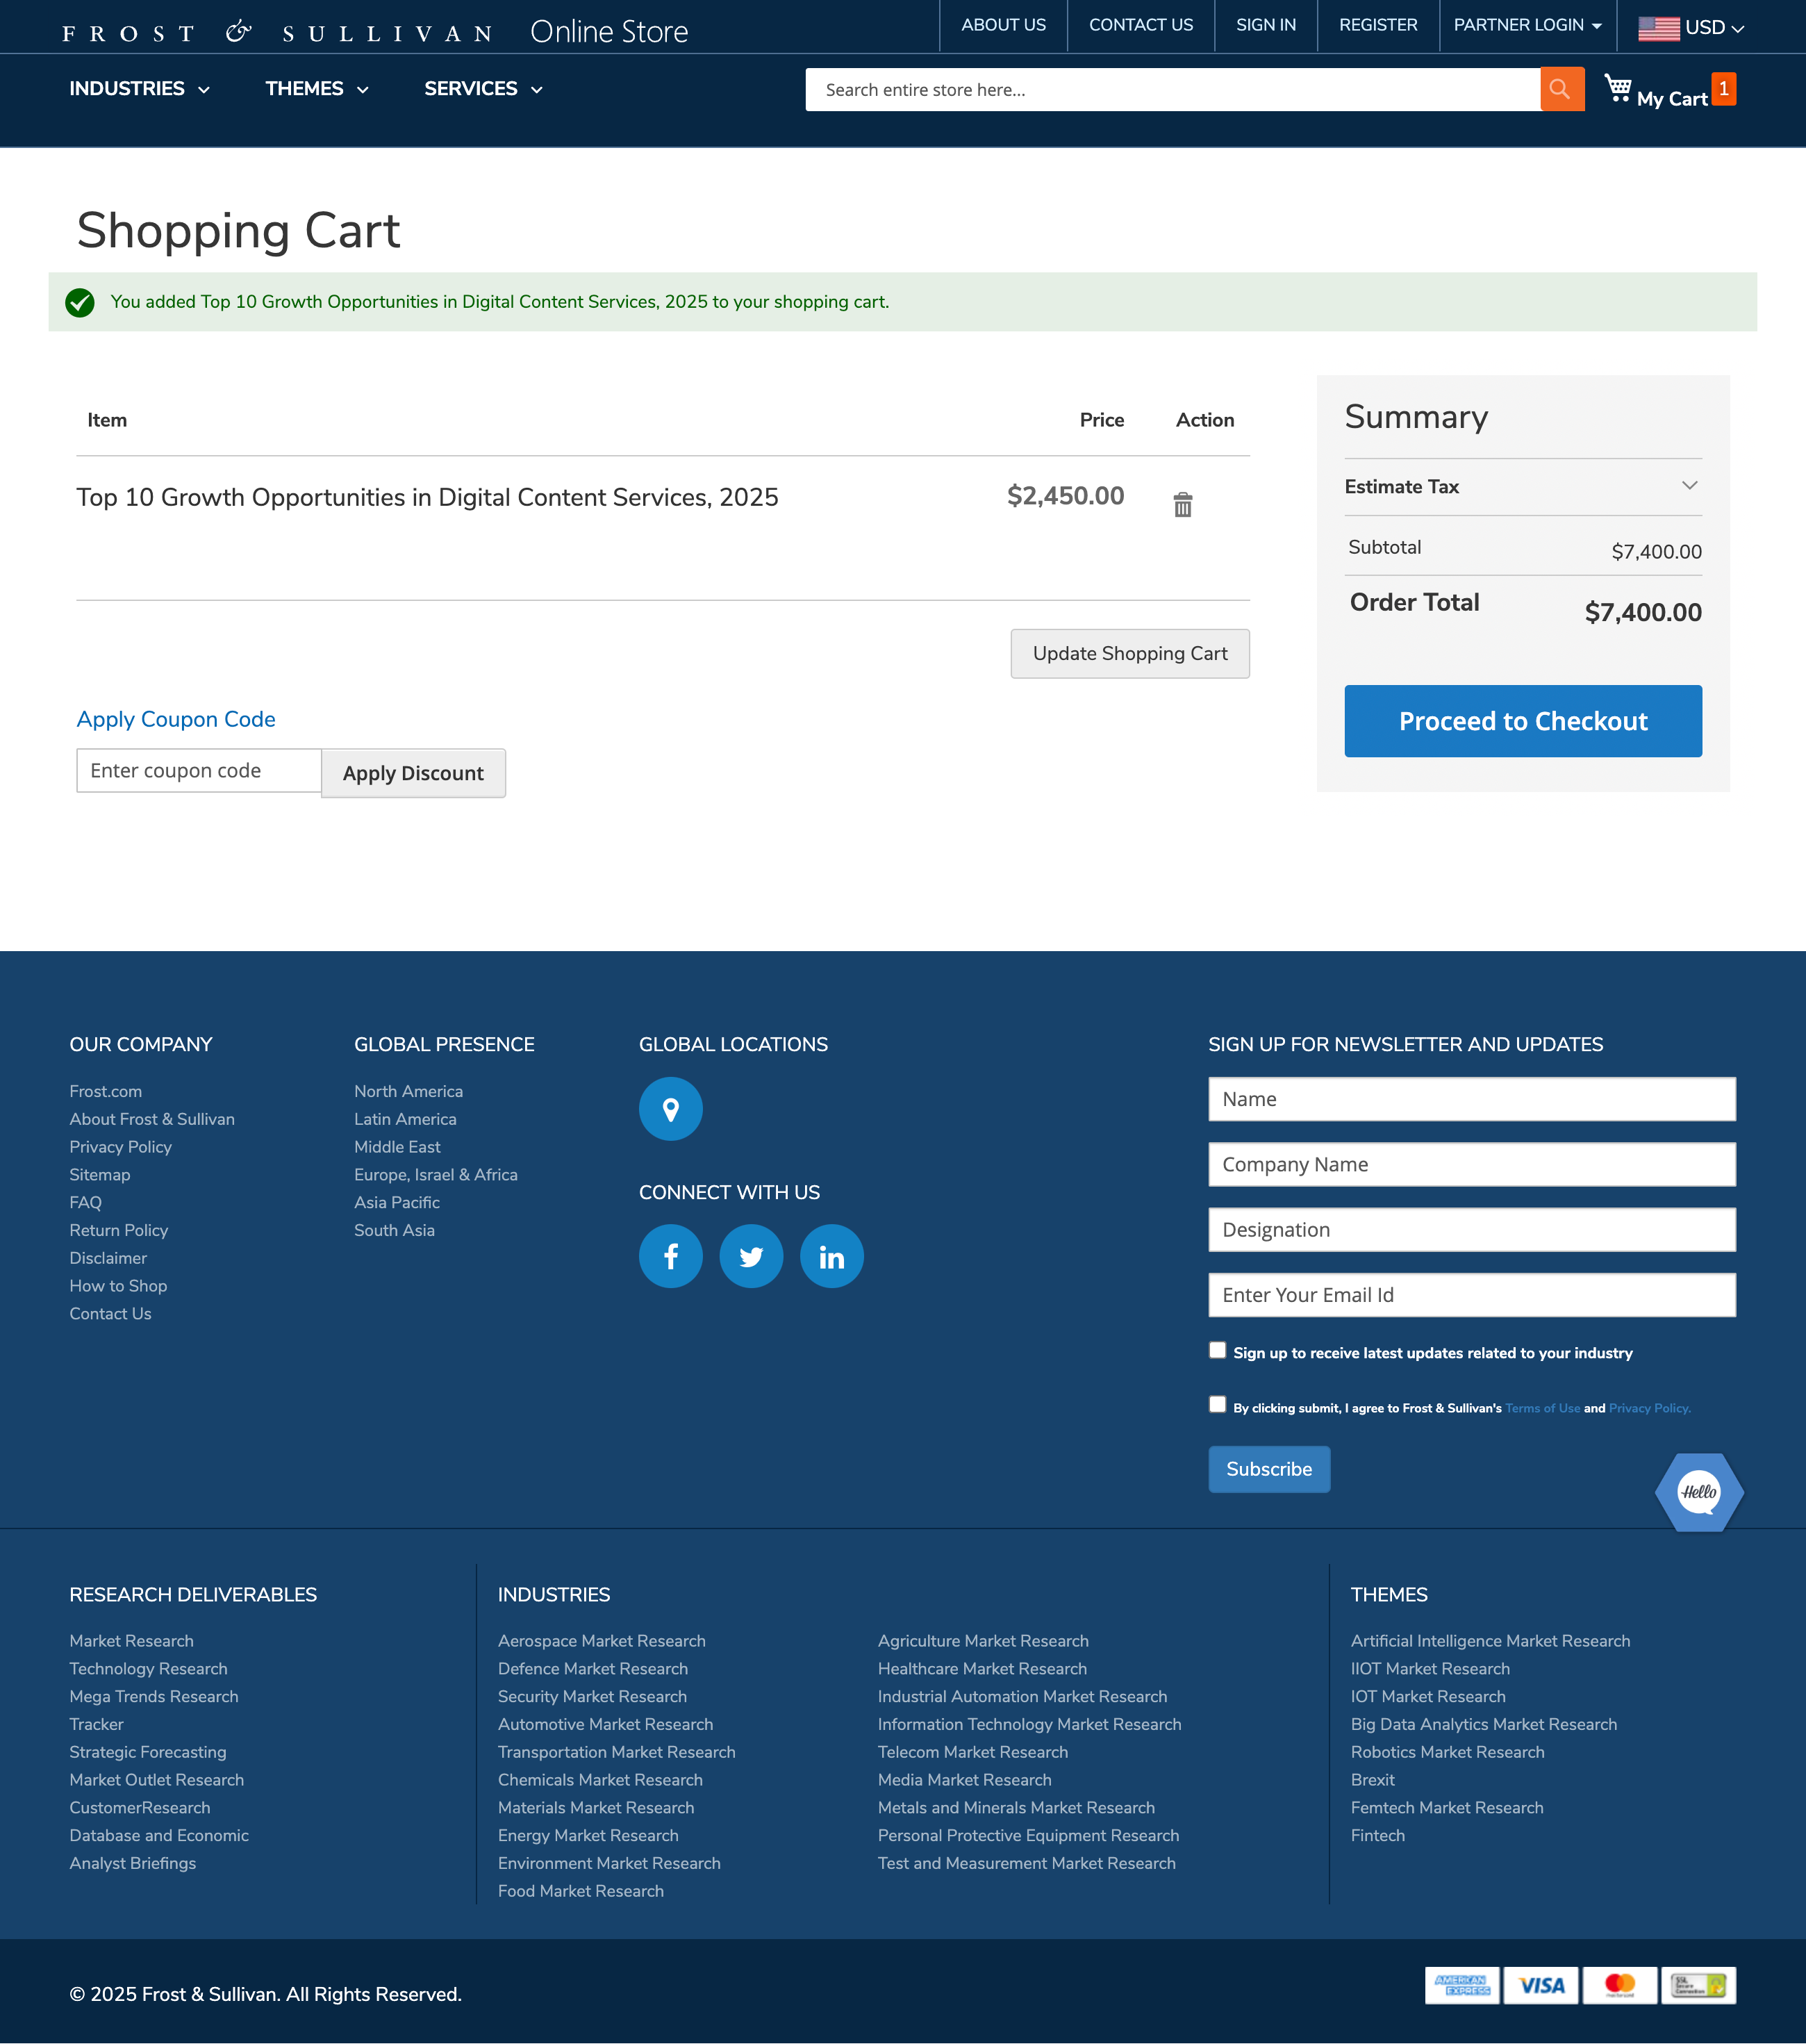Open the Twitter profile icon
Image resolution: width=1806 pixels, height=2044 pixels.
(751, 1256)
